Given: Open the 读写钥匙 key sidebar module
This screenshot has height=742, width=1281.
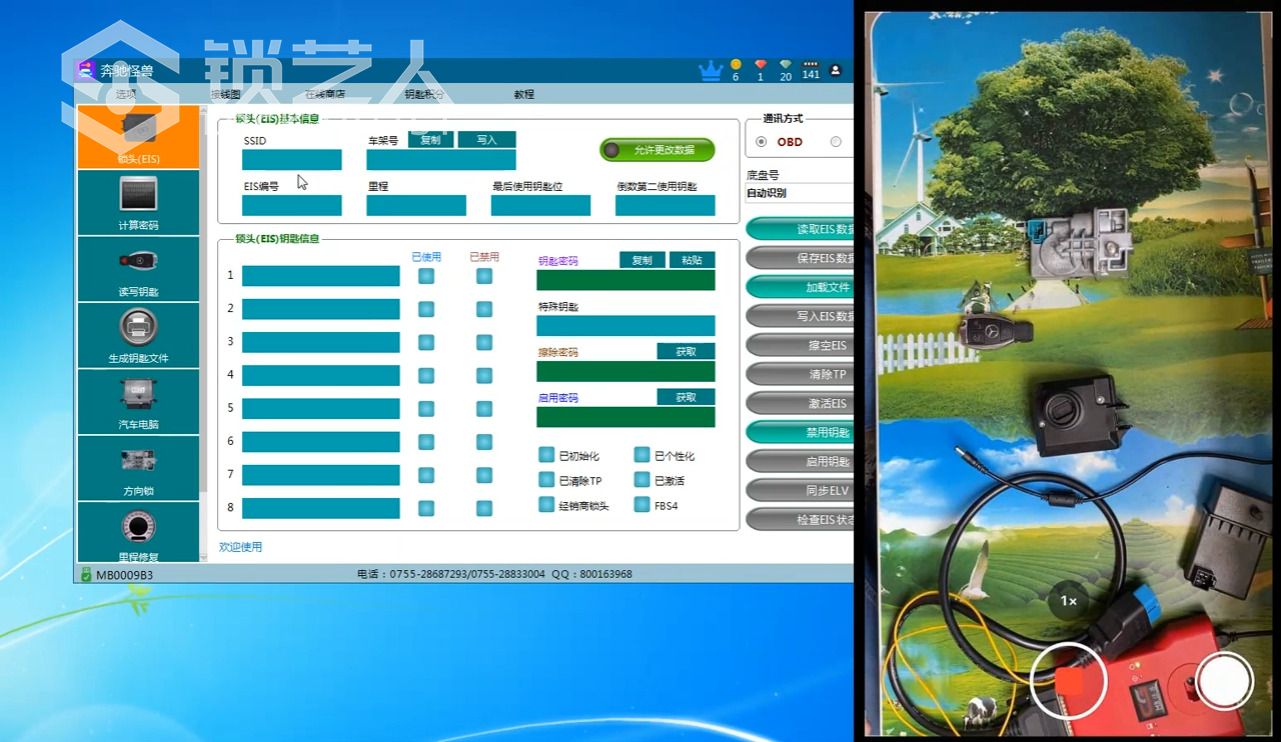Looking at the screenshot, I should (x=138, y=269).
